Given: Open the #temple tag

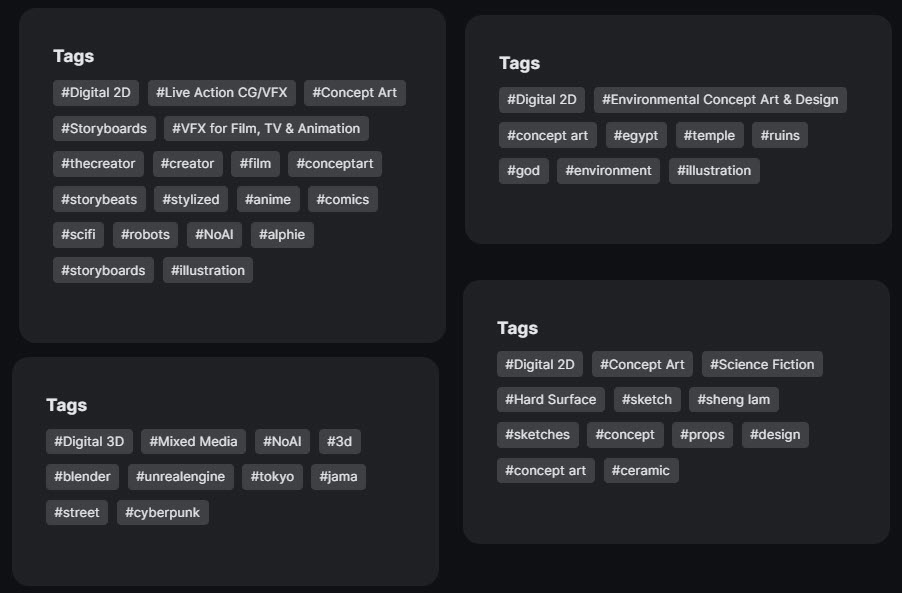Looking at the screenshot, I should tap(709, 135).
